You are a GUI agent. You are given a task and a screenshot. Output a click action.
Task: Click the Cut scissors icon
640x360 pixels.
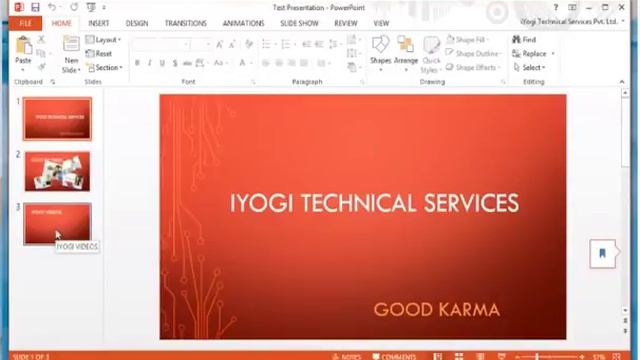(41, 40)
